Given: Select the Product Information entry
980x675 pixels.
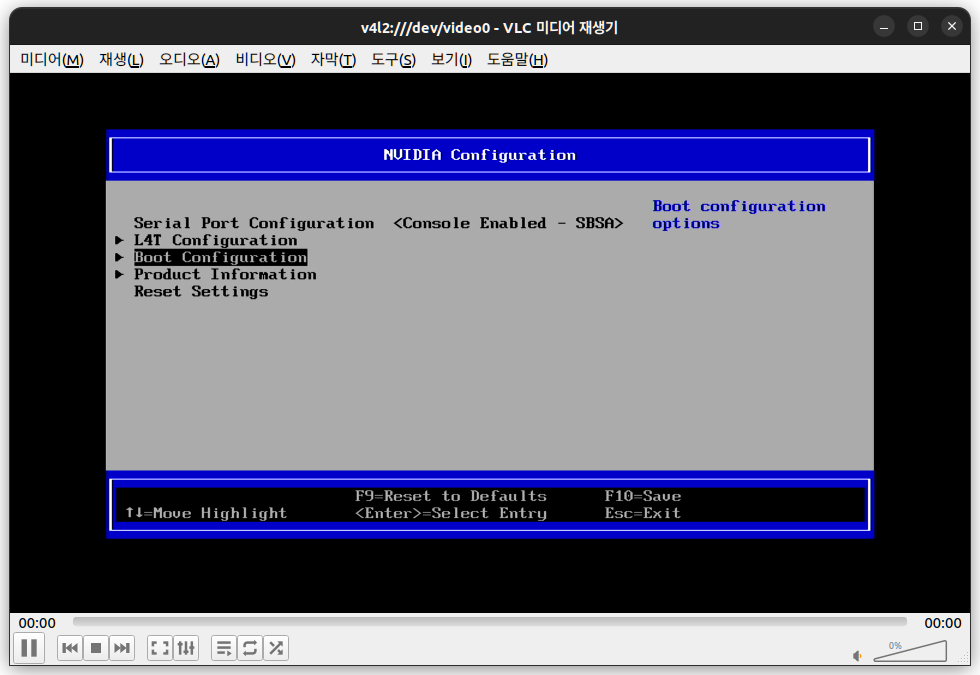Looking at the screenshot, I should [225, 274].
